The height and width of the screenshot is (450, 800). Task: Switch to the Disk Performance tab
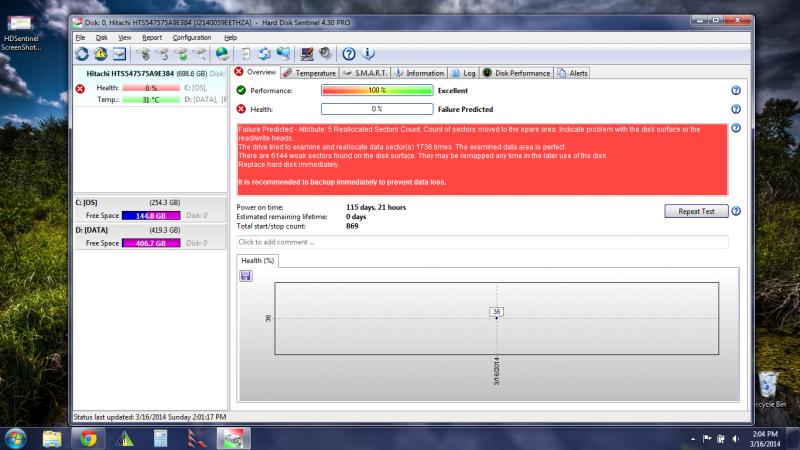tap(516, 73)
